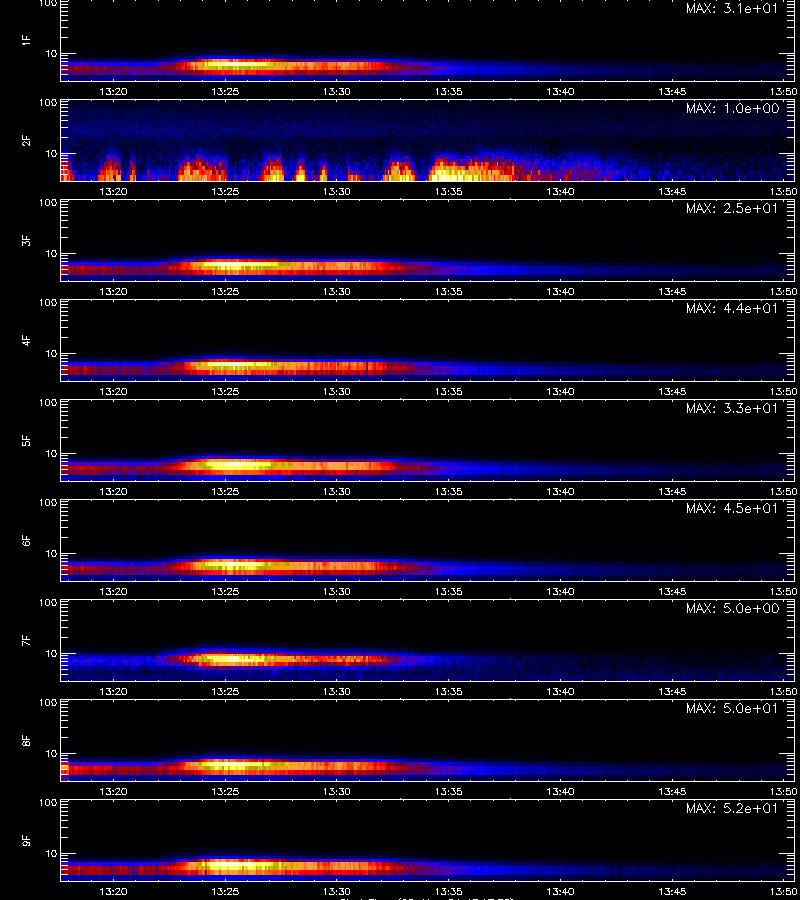Click the 13:20 time tick below panel 7F
The height and width of the screenshot is (900, 800).
pyautogui.click(x=113, y=691)
